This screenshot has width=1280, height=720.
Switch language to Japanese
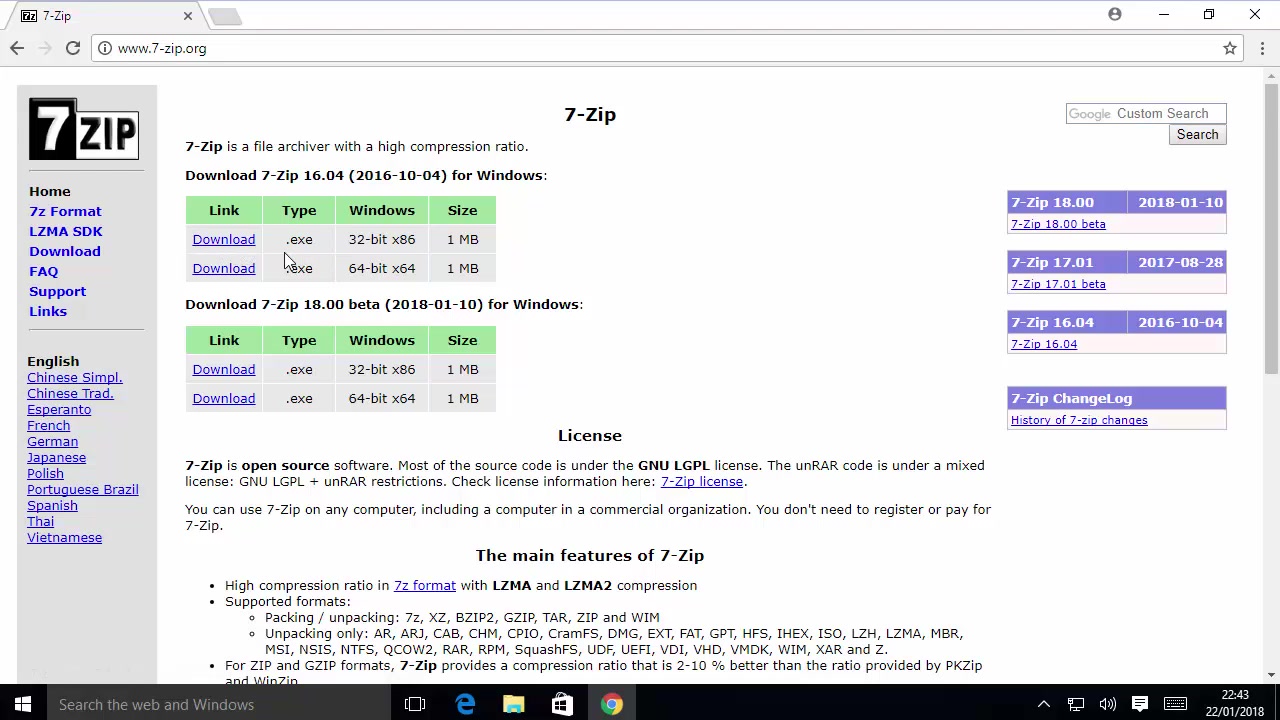(x=57, y=457)
